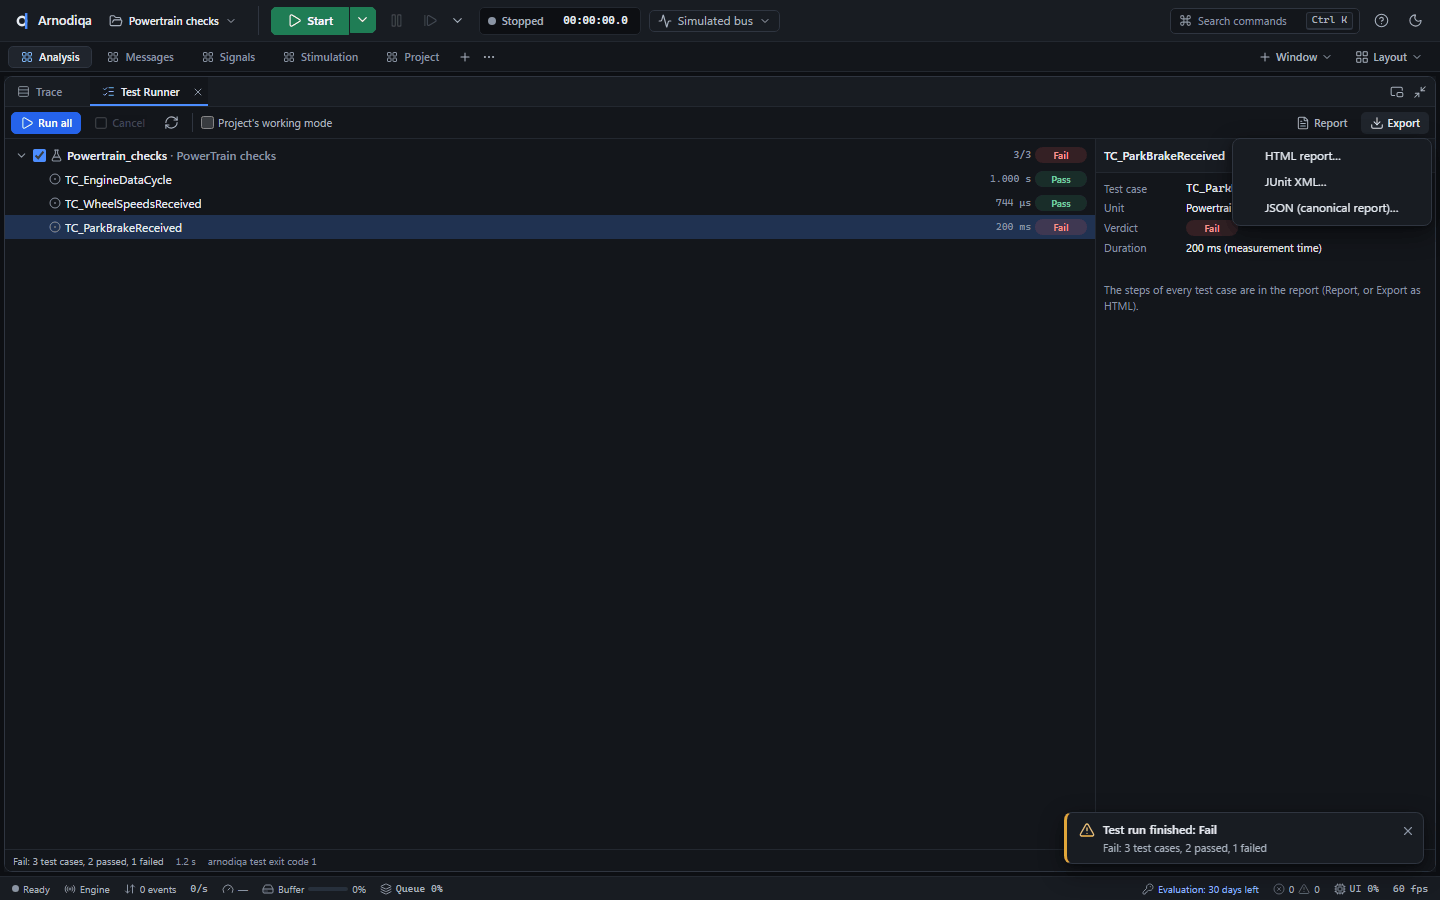Image resolution: width=1440 pixels, height=900 pixels.
Task: Click the green Start button
Action: (310, 21)
